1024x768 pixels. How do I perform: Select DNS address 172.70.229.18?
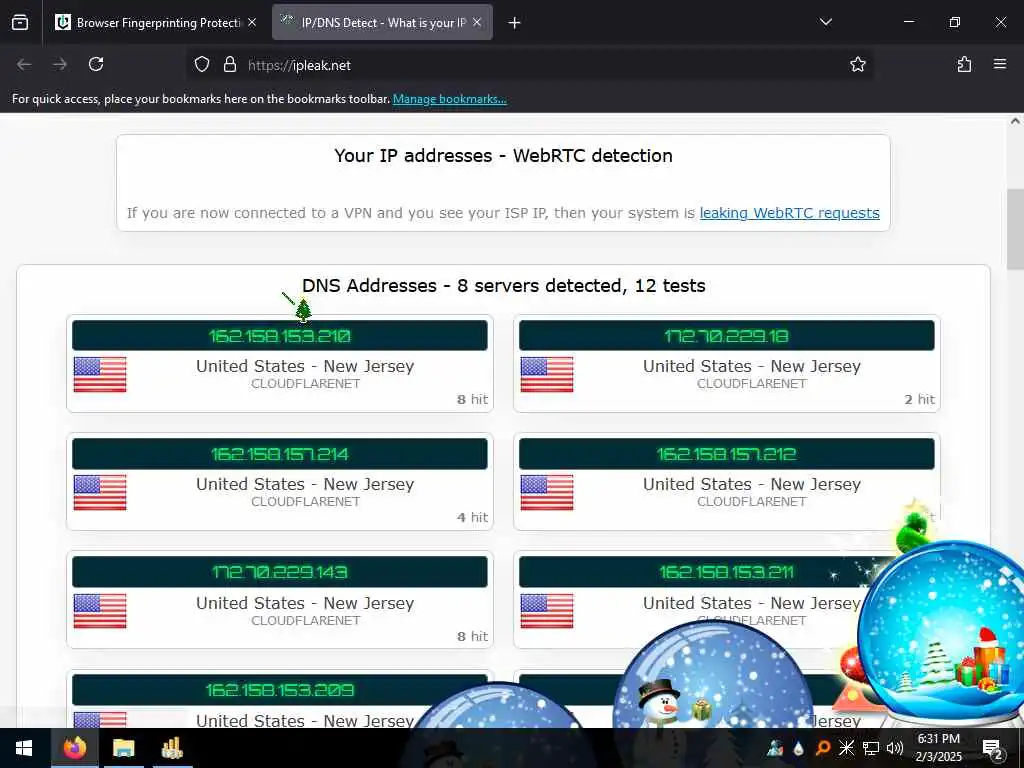click(726, 336)
